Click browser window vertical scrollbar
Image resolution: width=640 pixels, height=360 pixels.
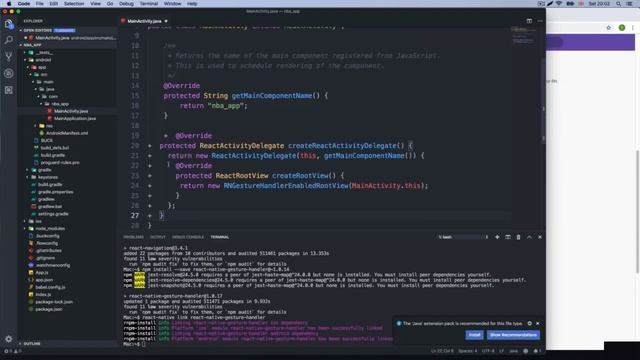click(637, 212)
